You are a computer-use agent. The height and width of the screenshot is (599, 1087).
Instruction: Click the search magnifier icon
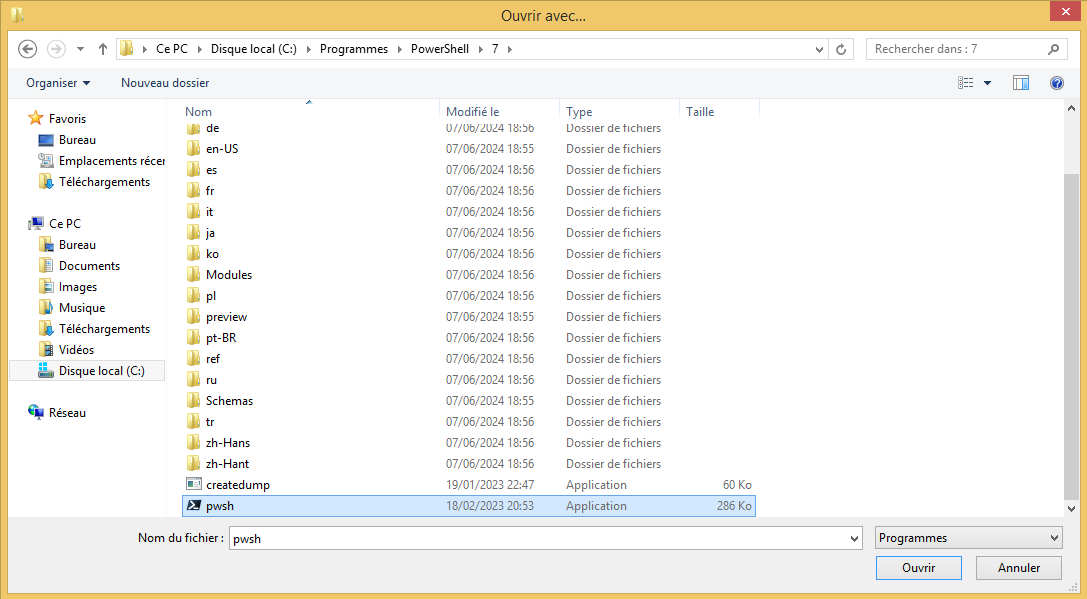(1053, 49)
